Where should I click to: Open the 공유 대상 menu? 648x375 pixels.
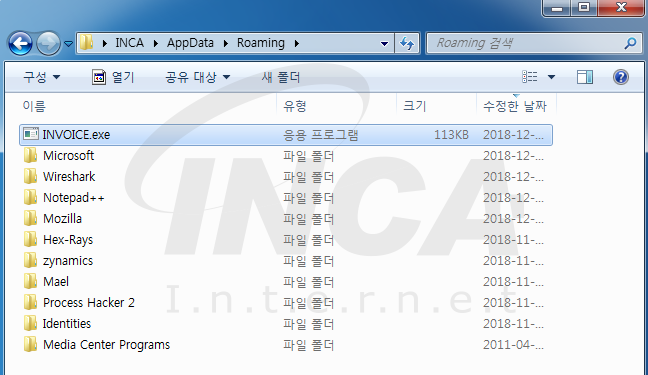(198, 77)
